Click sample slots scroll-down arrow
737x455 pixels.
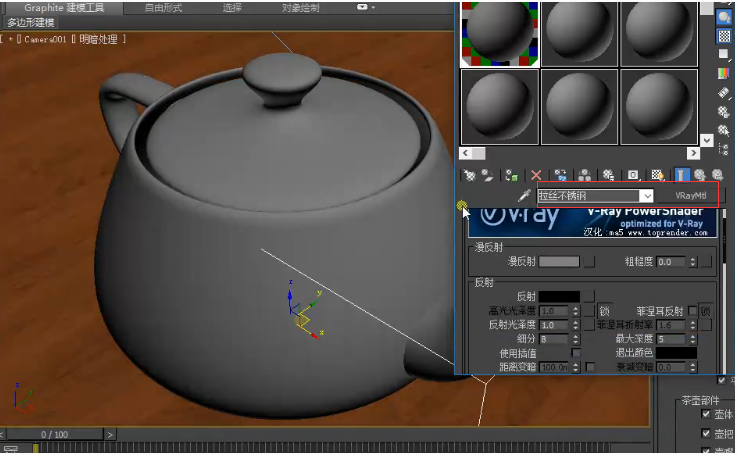click(706, 140)
